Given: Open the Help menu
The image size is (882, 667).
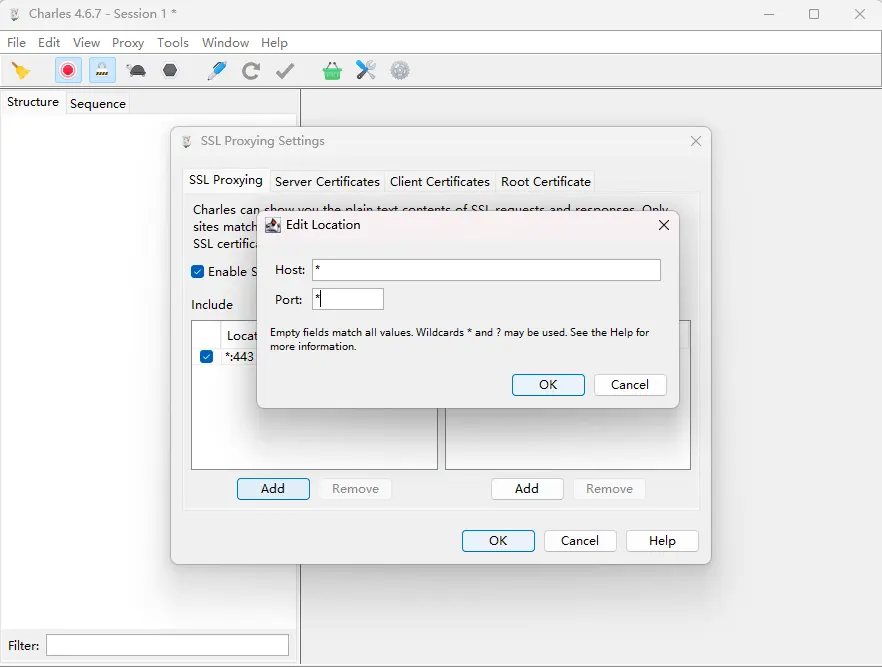Looking at the screenshot, I should (274, 43).
